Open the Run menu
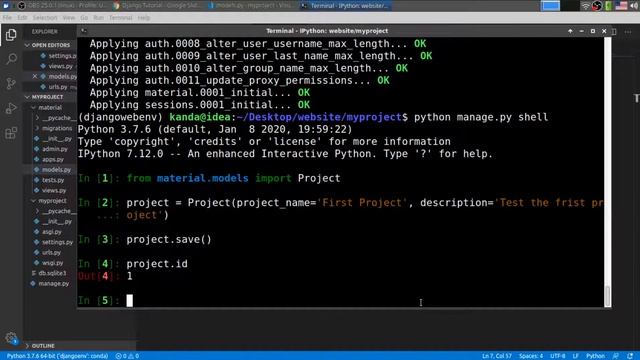640x360 pixels. [98, 18]
